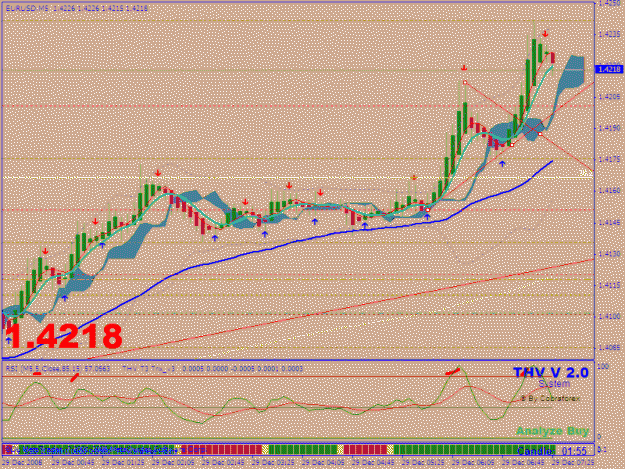Click the 1.4130 price axis label

[609, 254]
